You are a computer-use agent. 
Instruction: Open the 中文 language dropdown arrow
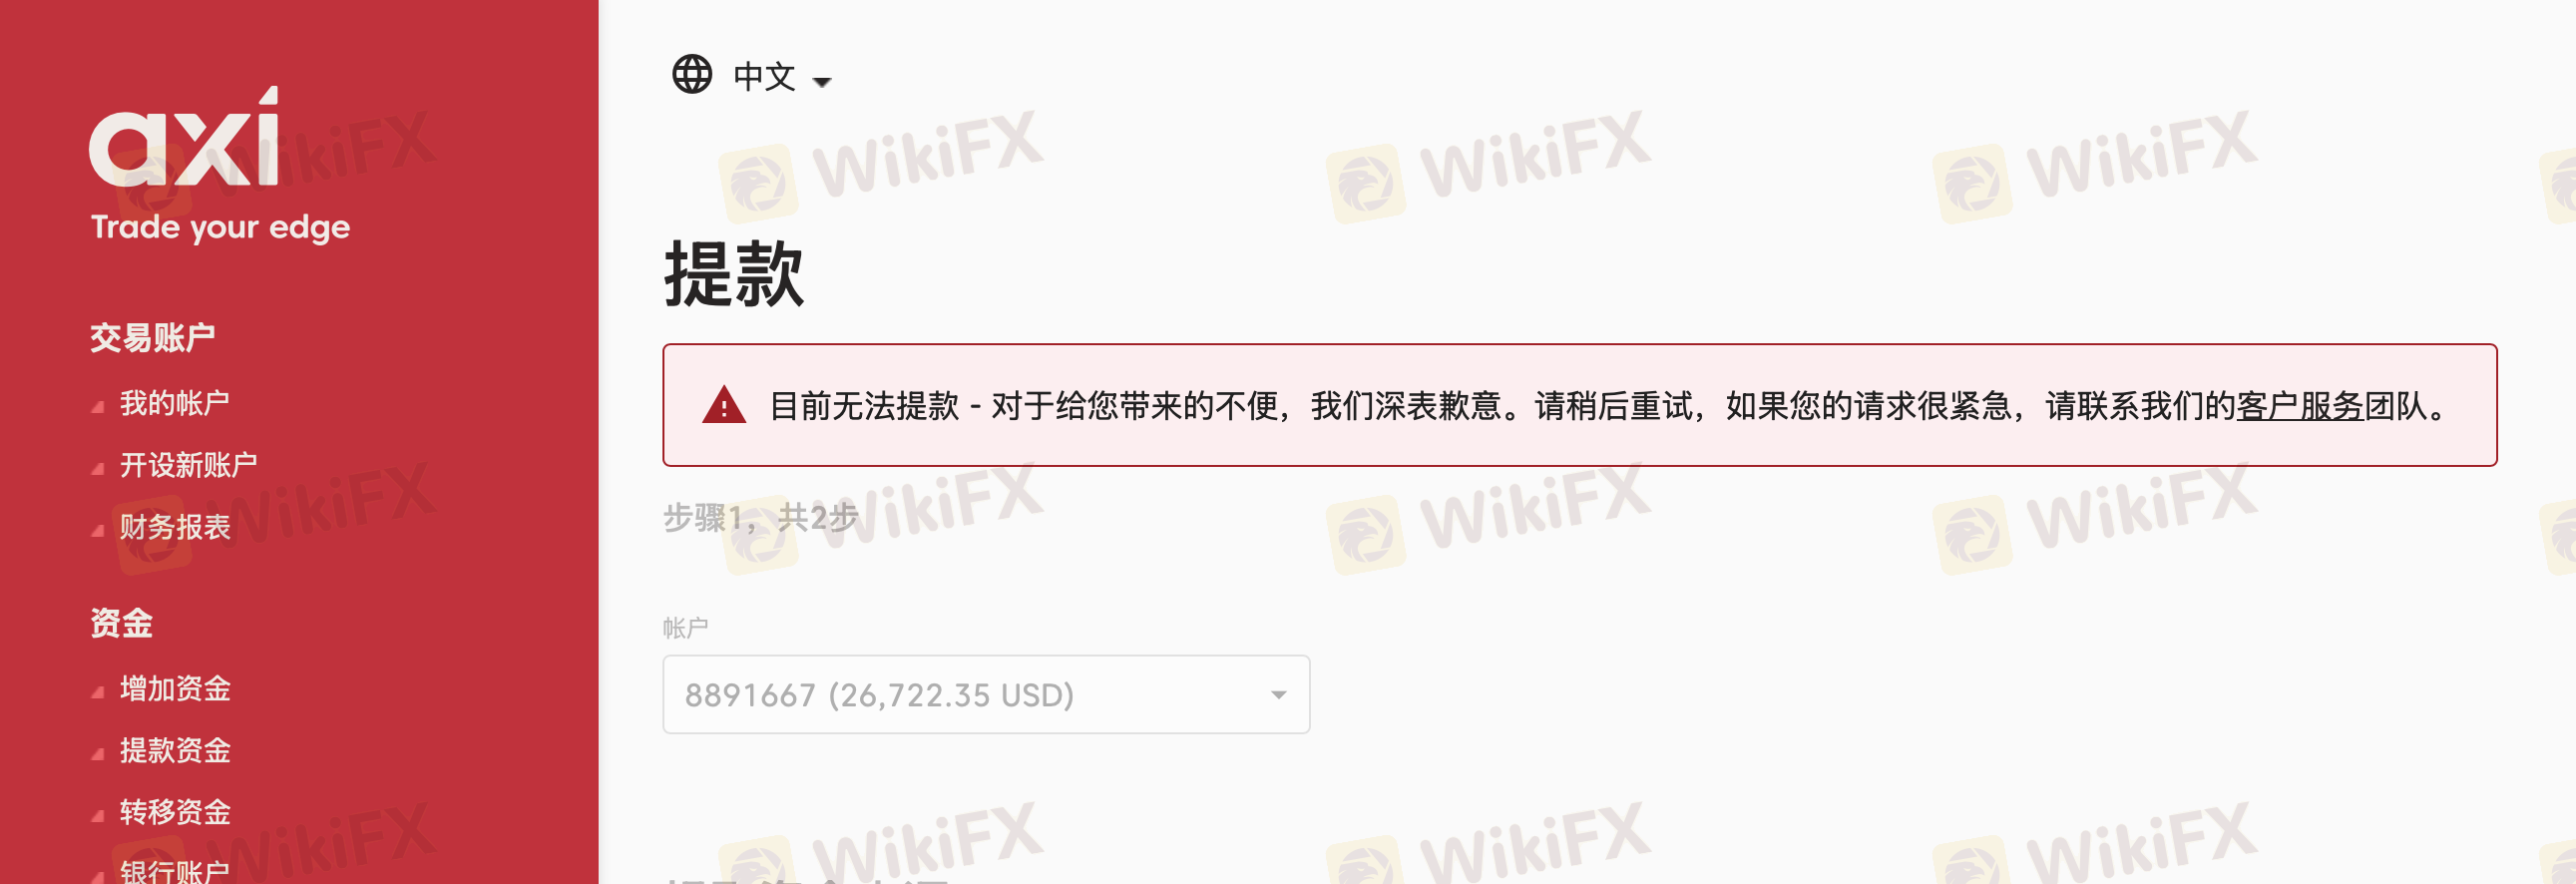coord(822,82)
